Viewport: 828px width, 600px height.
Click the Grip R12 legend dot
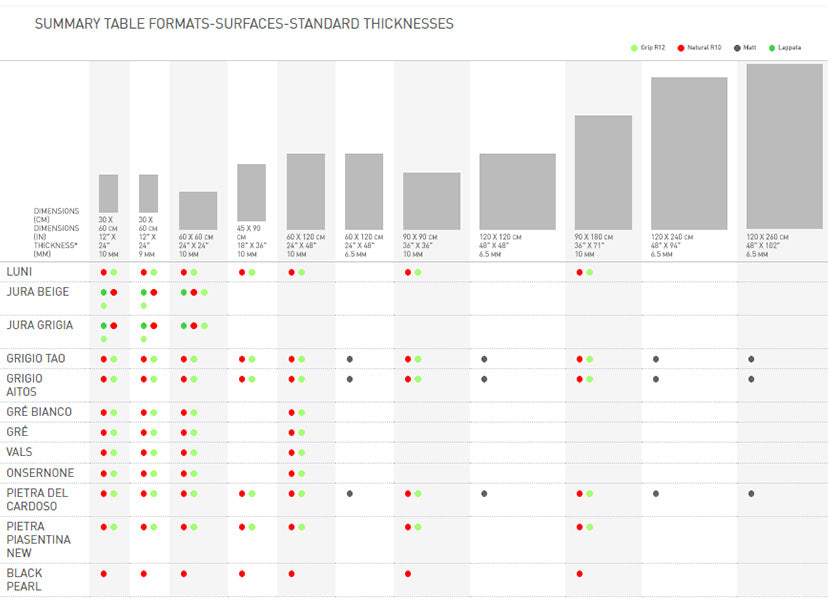(x=635, y=47)
